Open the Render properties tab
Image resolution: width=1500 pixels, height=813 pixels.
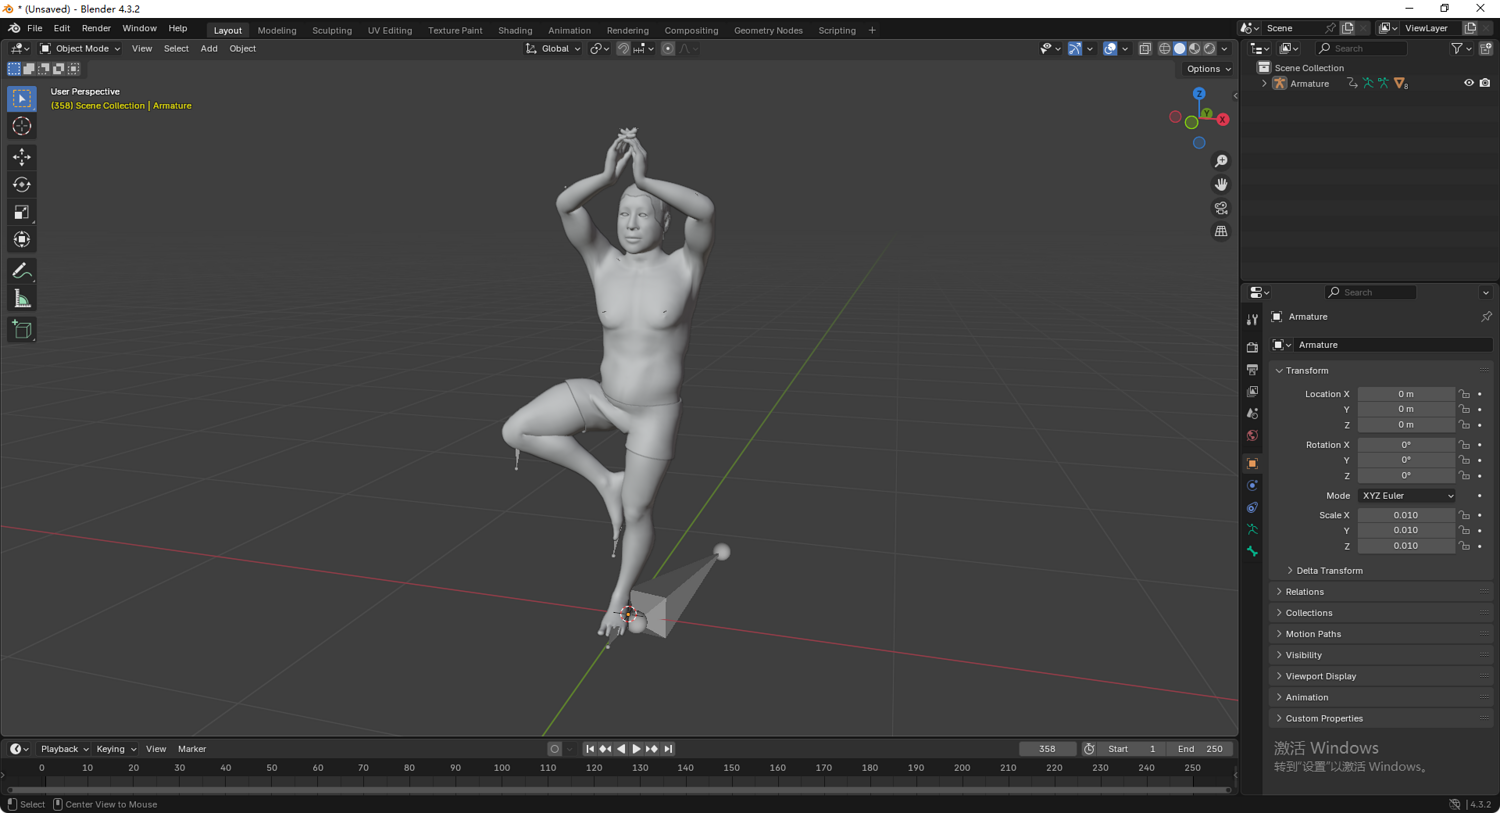pos(1252,347)
